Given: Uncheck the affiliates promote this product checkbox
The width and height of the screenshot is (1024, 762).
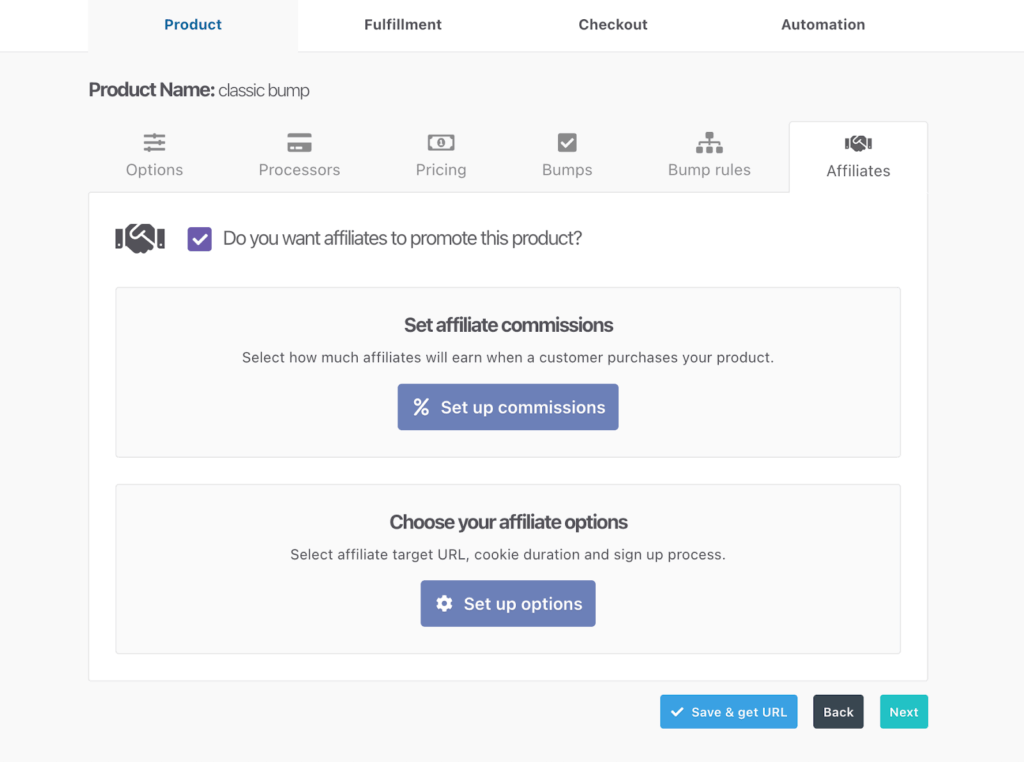Looking at the screenshot, I should [200, 239].
